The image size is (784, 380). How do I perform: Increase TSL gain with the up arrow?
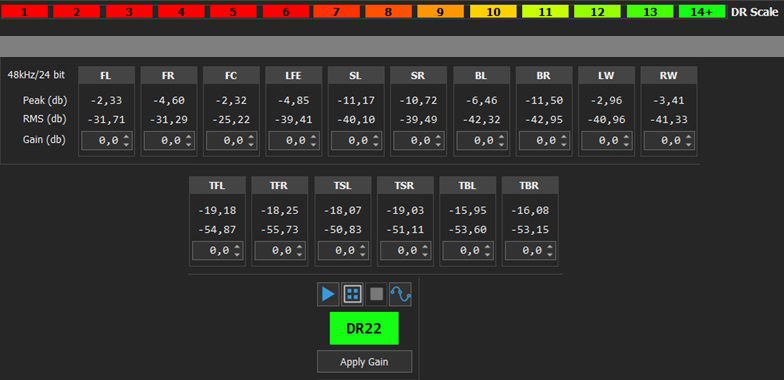click(362, 246)
